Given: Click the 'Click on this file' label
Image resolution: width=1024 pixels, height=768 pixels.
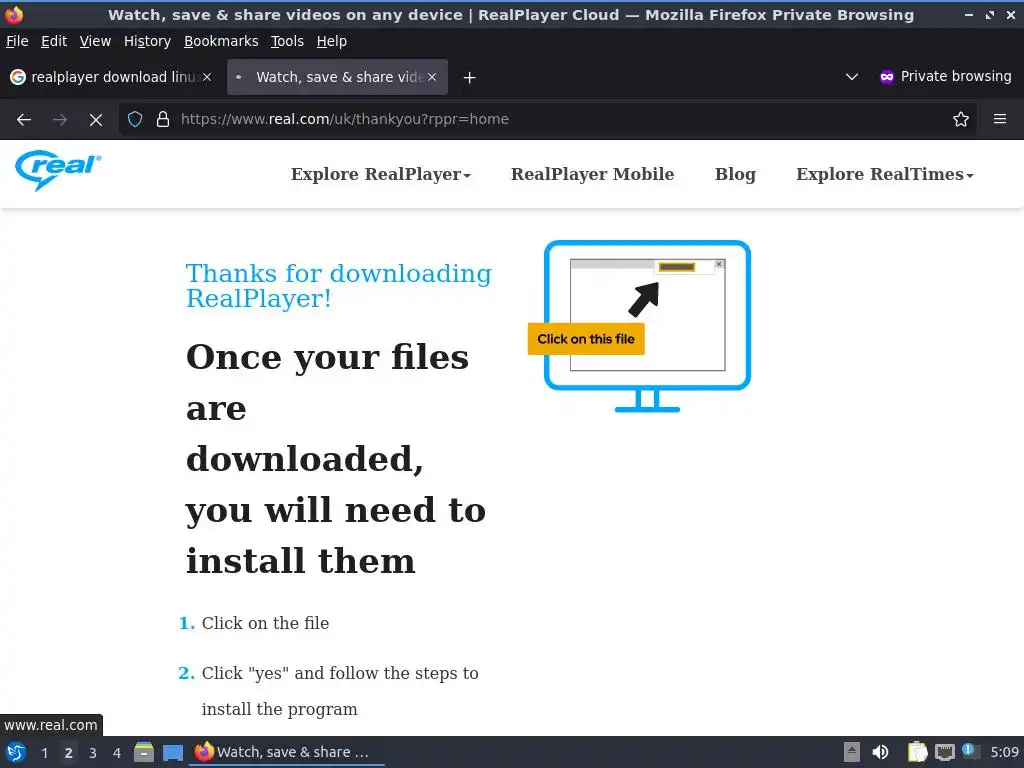Looking at the screenshot, I should click(x=586, y=339).
